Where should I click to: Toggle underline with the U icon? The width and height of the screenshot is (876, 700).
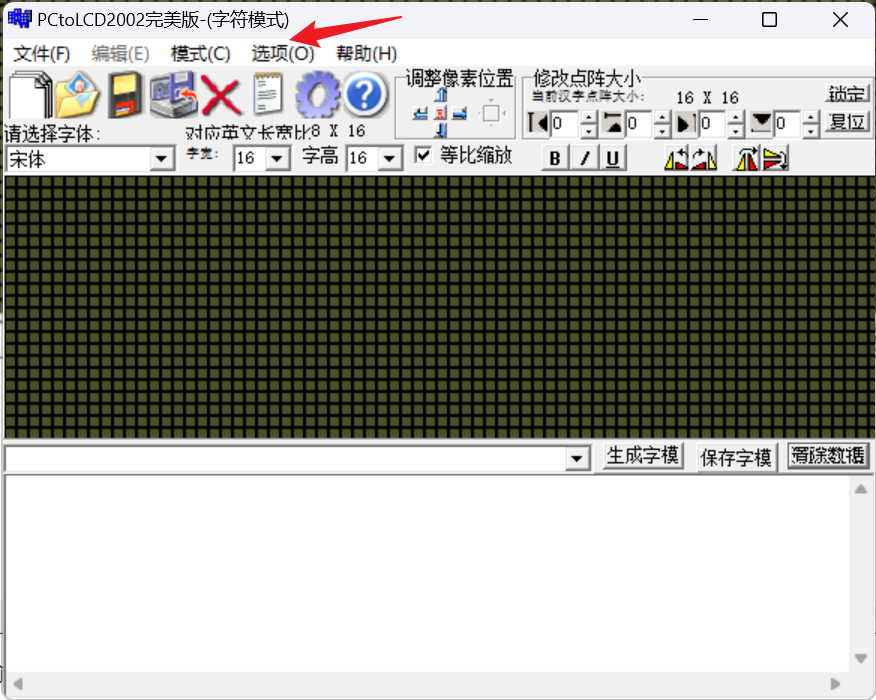tap(613, 158)
